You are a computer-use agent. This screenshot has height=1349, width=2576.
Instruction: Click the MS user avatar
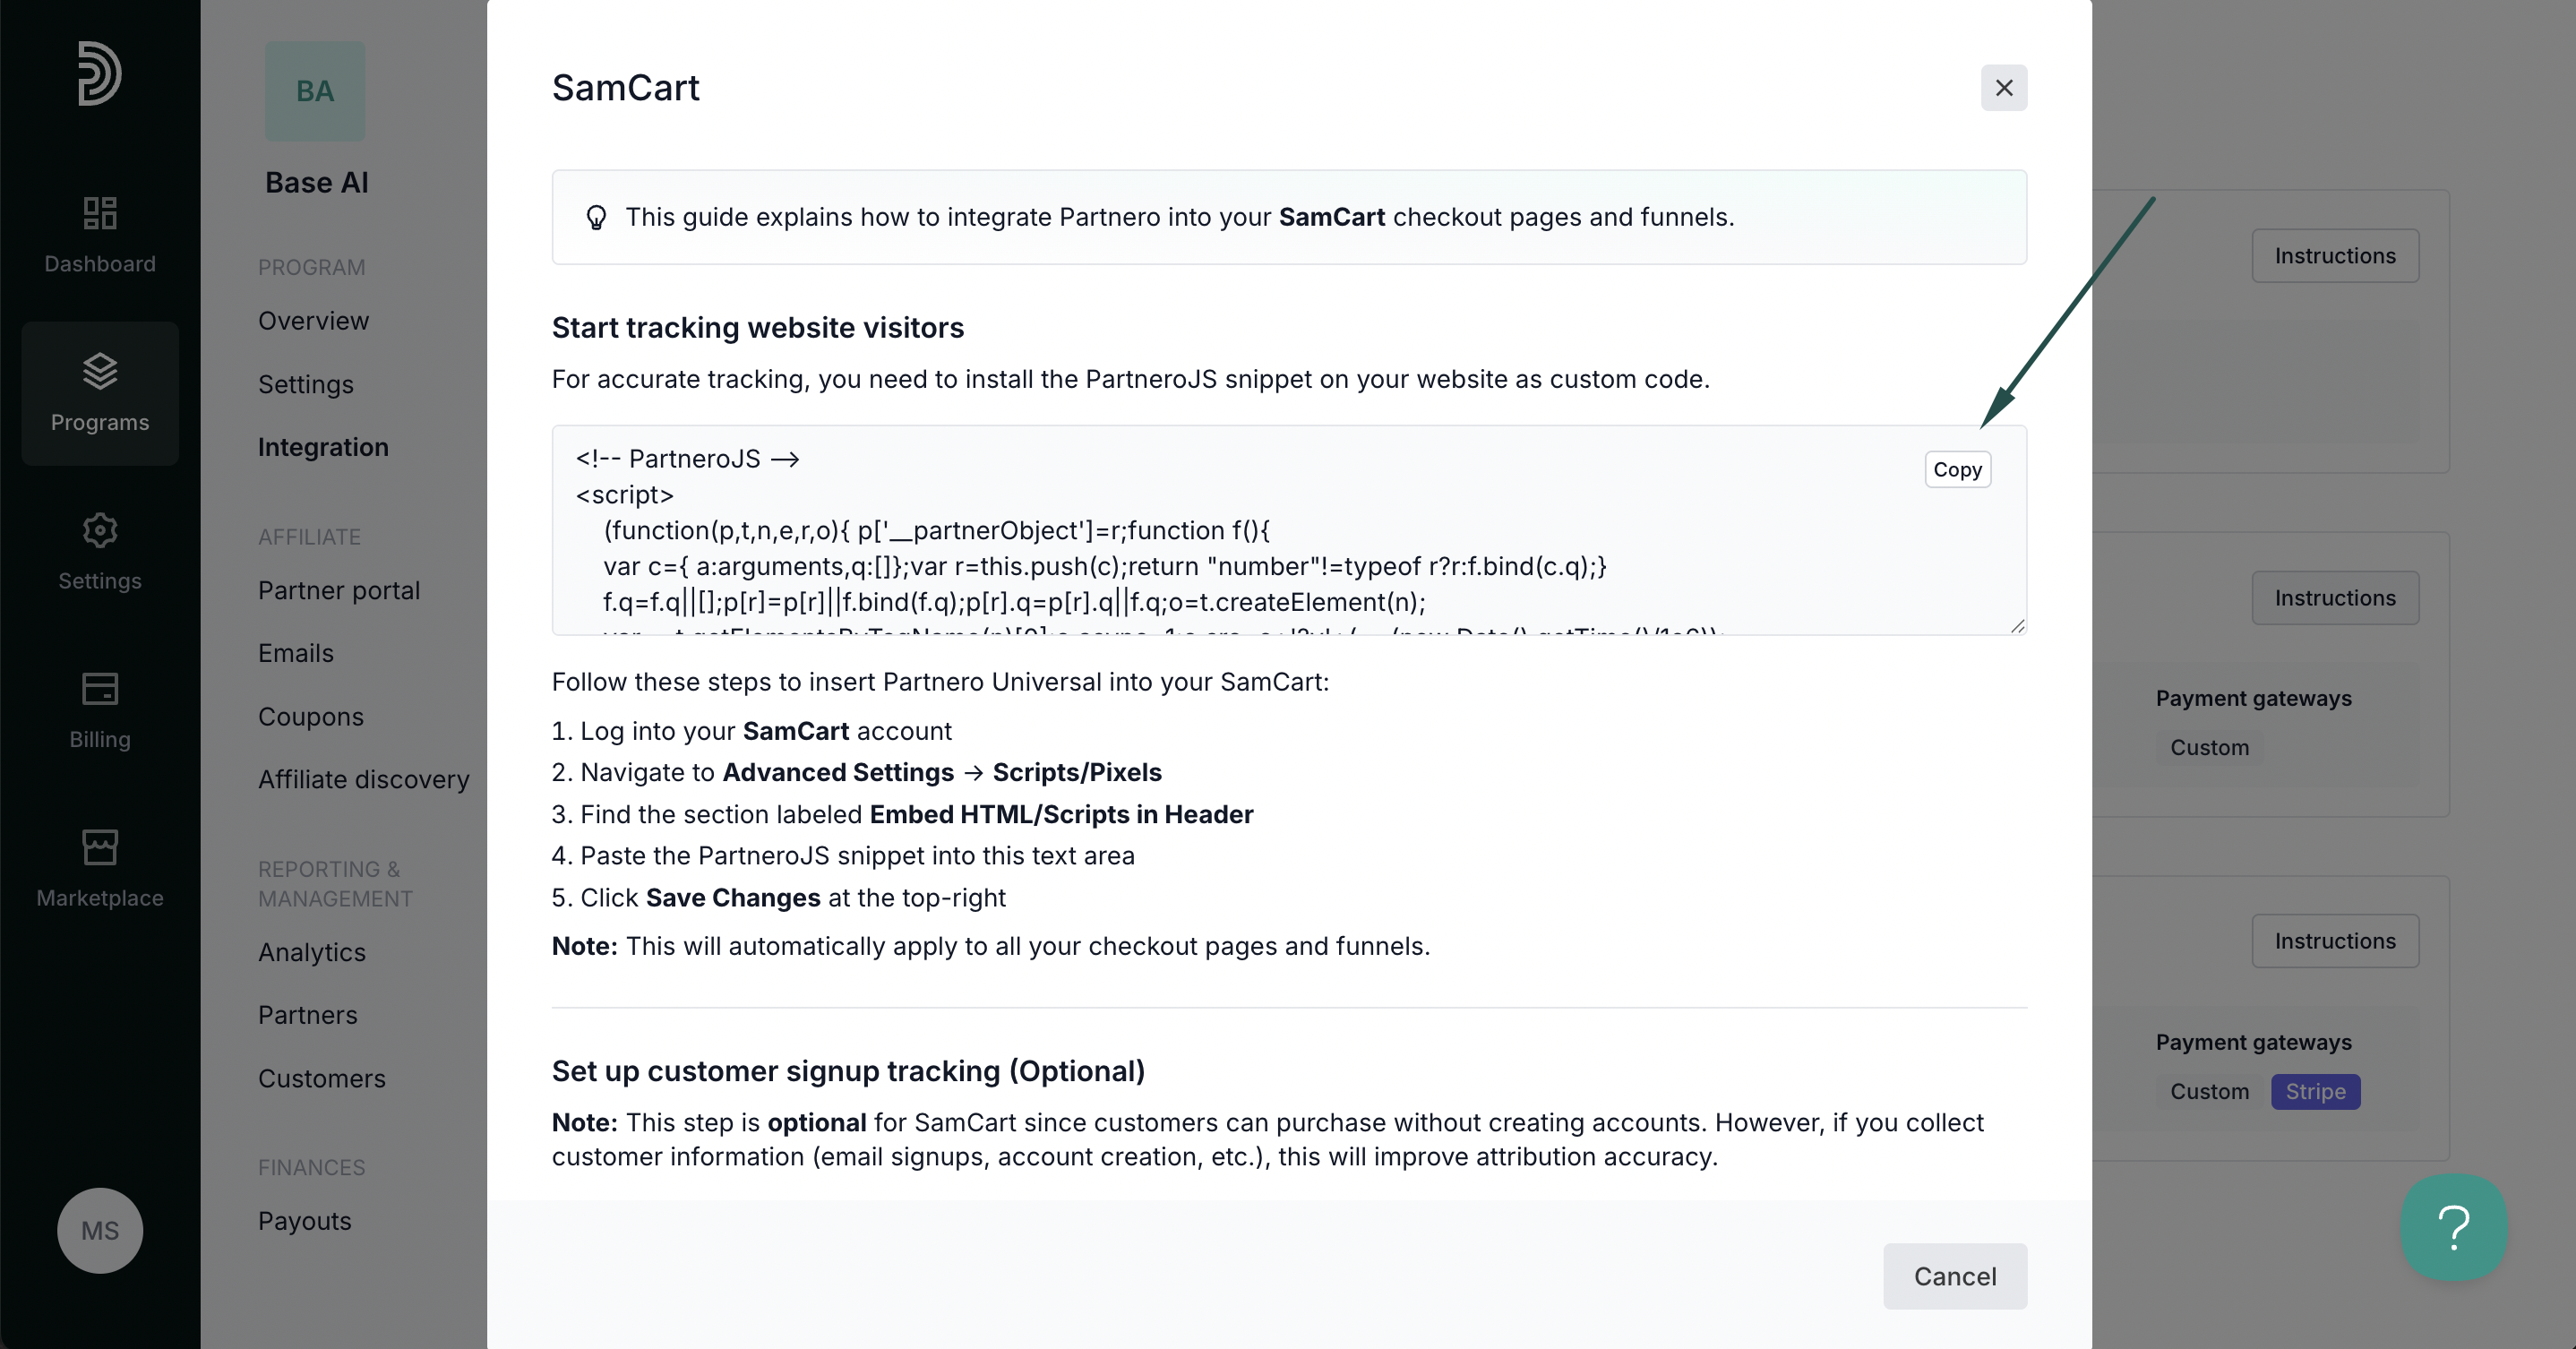click(99, 1229)
